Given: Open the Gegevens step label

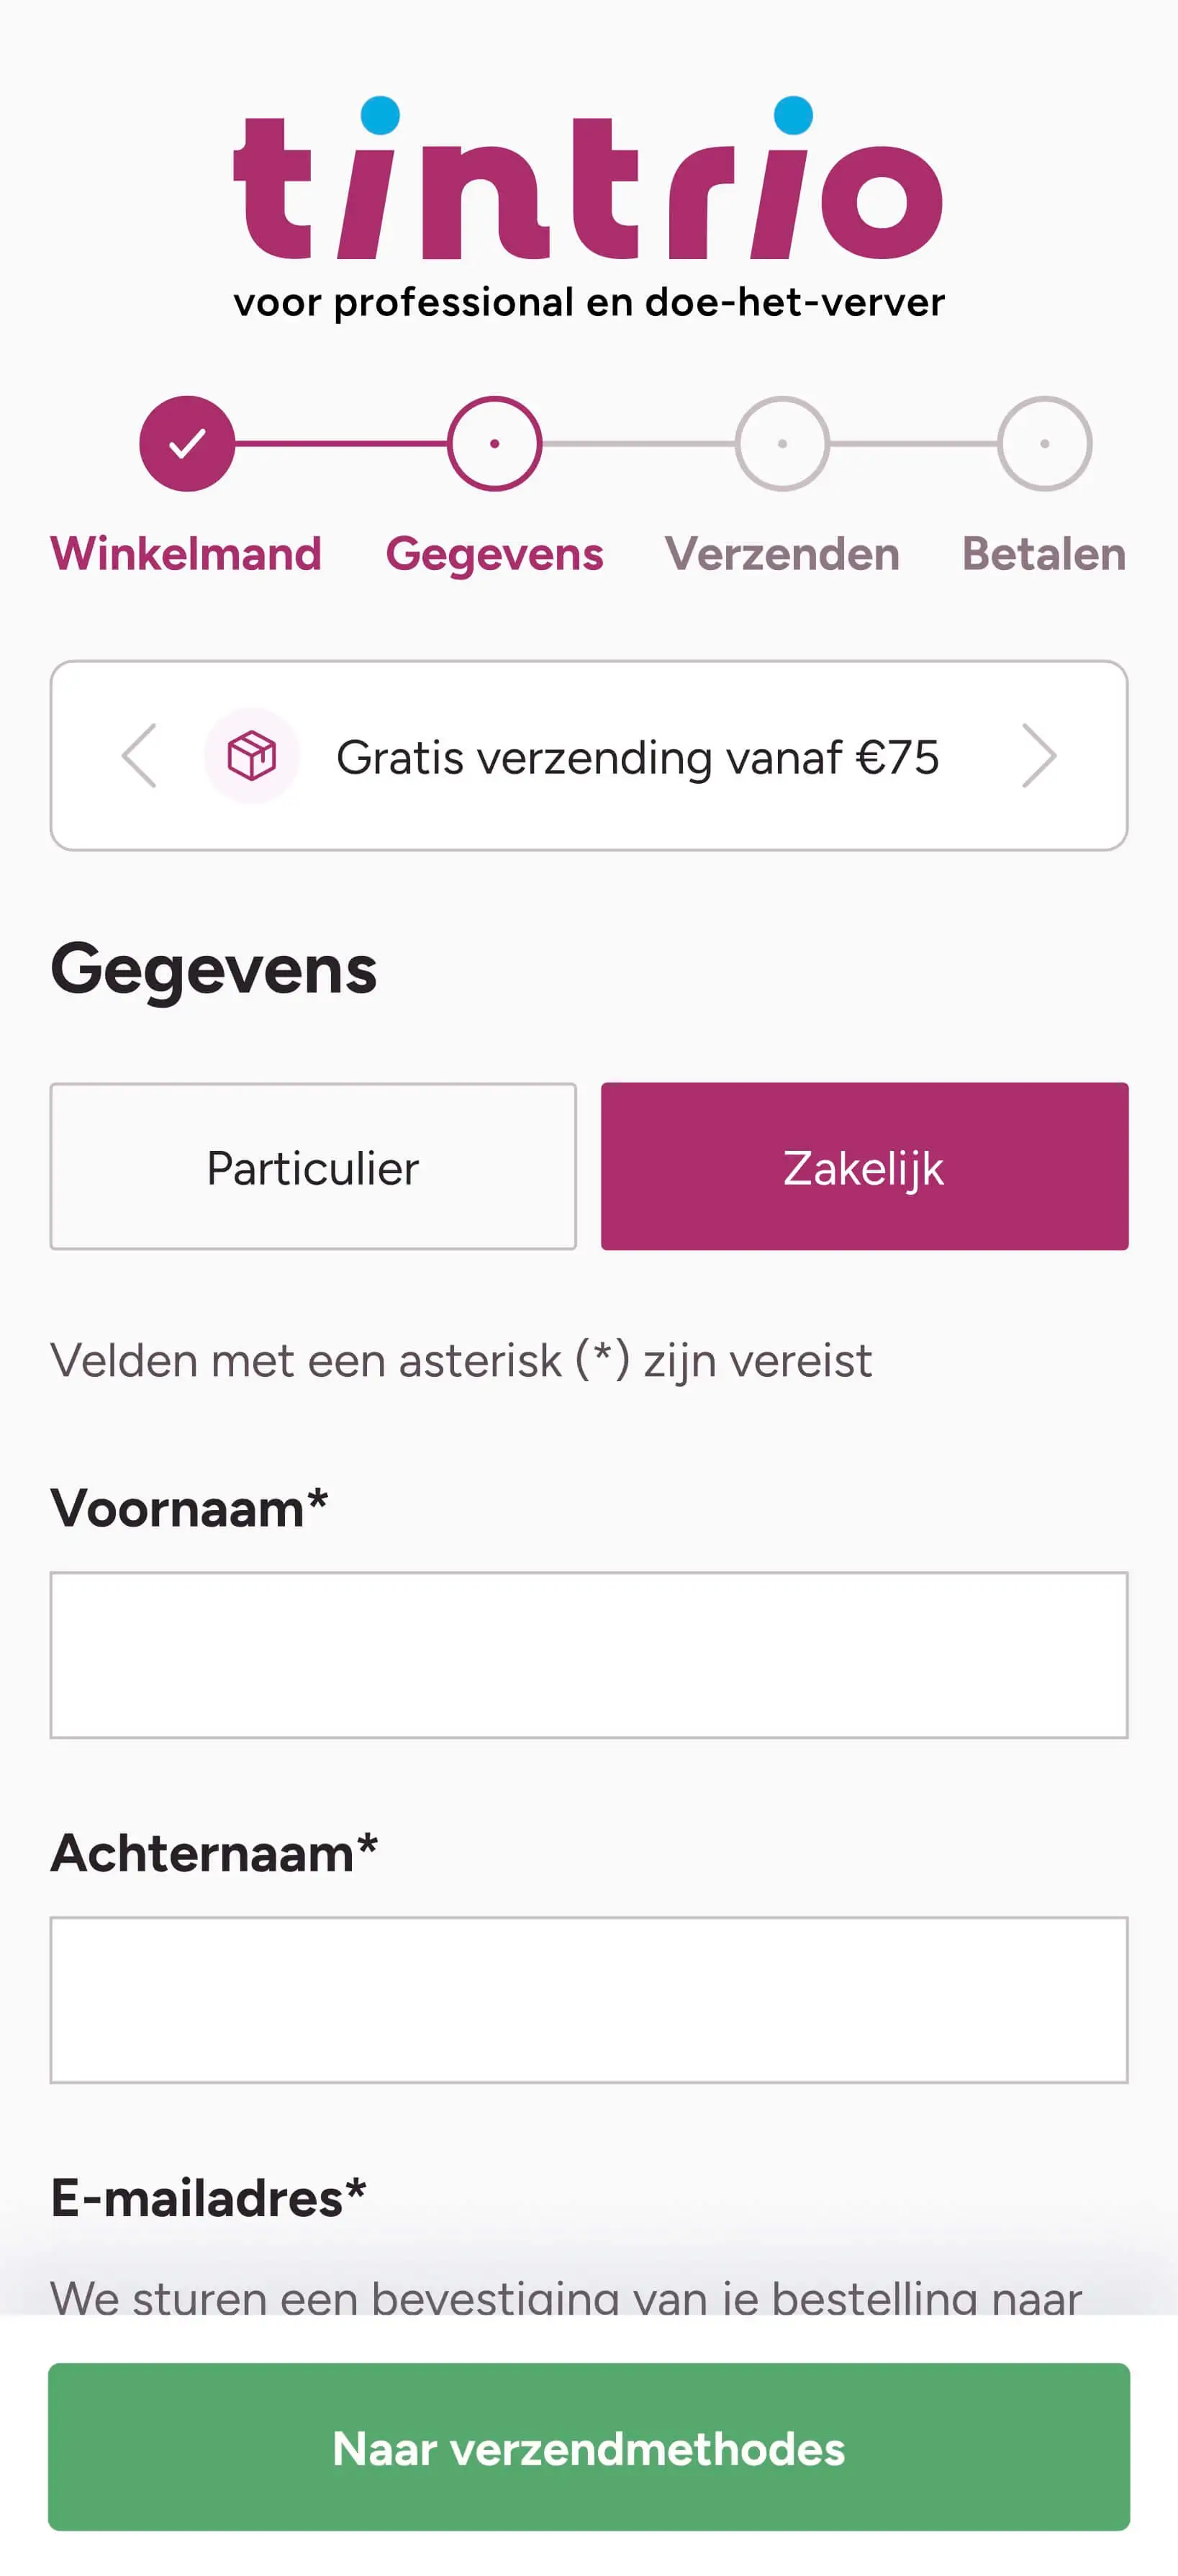Looking at the screenshot, I should click(494, 554).
